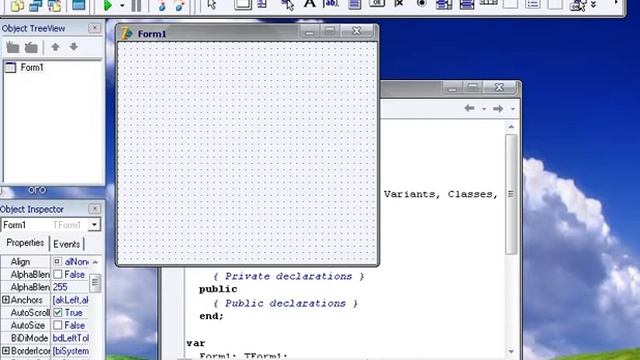640x360 pixels.
Task: Move component down in Object TreeView
Action: click(73, 47)
